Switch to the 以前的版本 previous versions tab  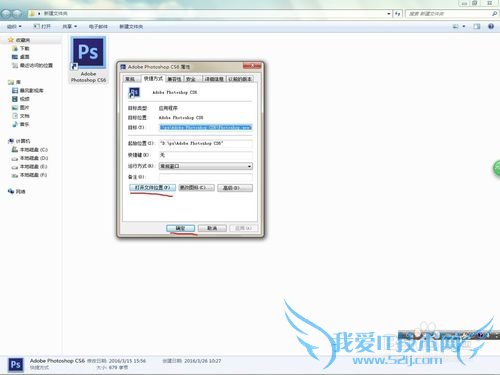[x=240, y=79]
